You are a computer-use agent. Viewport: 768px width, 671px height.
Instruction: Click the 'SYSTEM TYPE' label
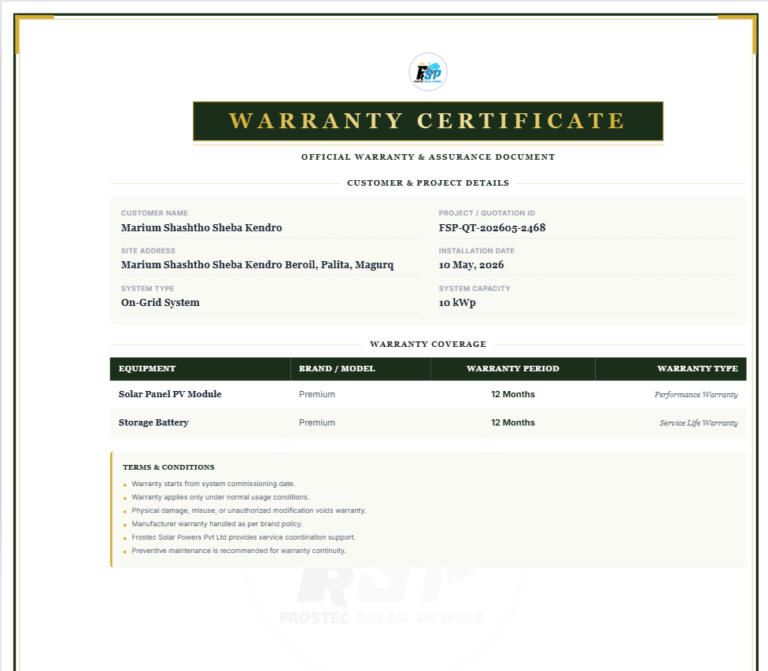147,288
